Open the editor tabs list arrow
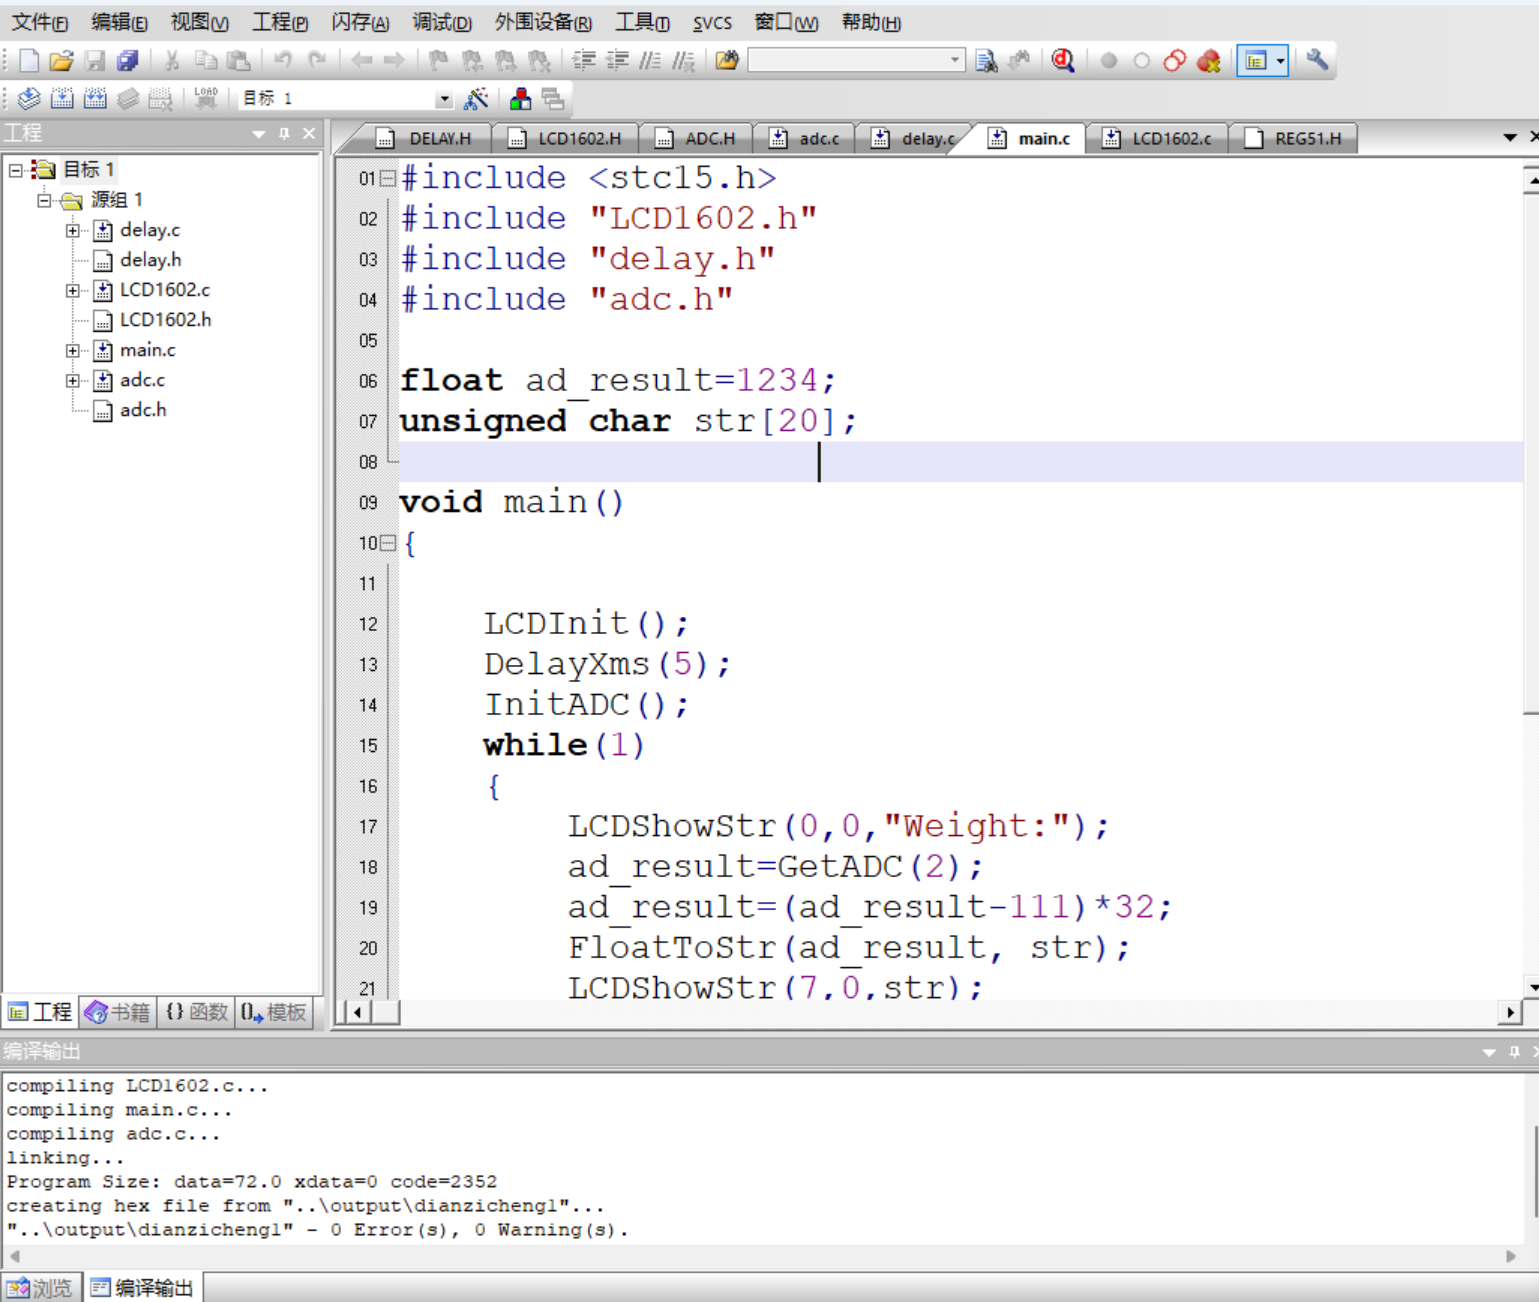Image resolution: width=1539 pixels, height=1302 pixels. pos(1510,137)
